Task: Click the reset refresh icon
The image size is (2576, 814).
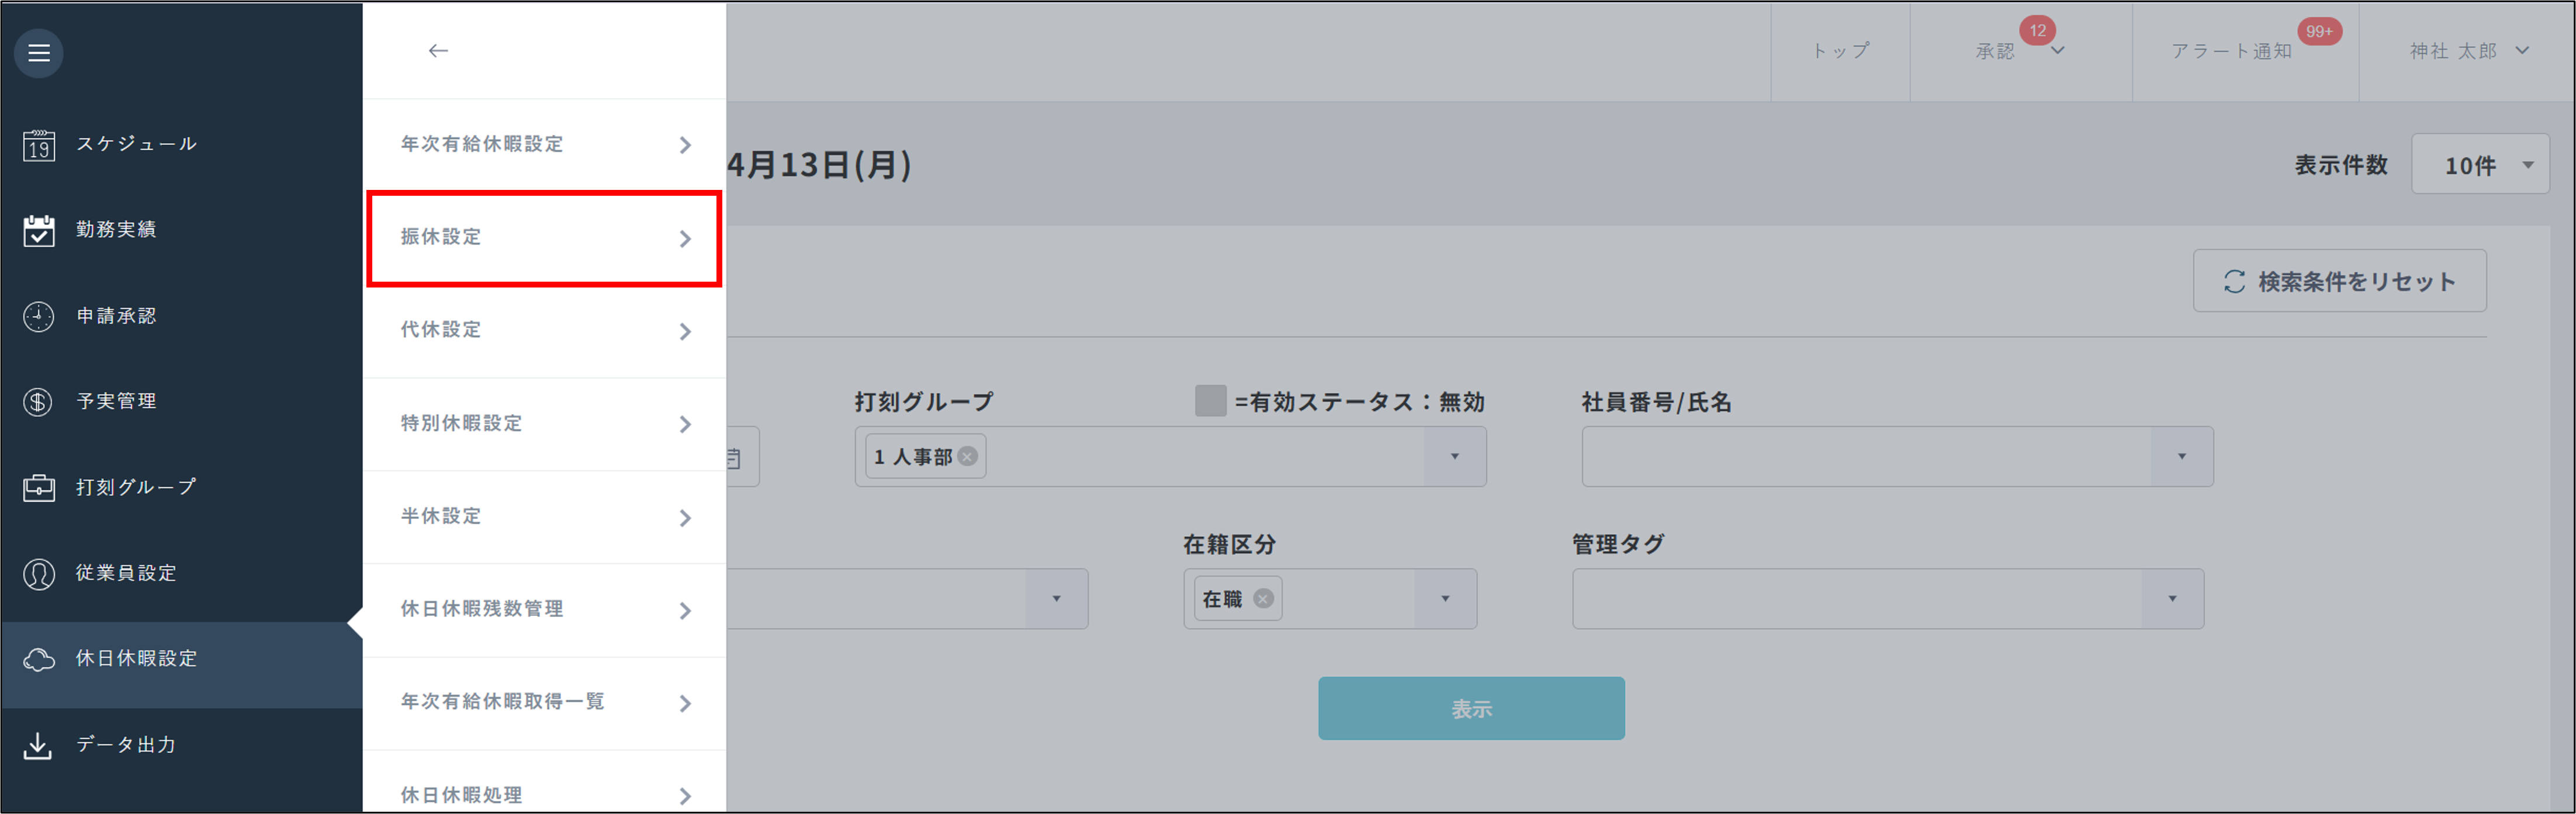Action: coord(2234,282)
